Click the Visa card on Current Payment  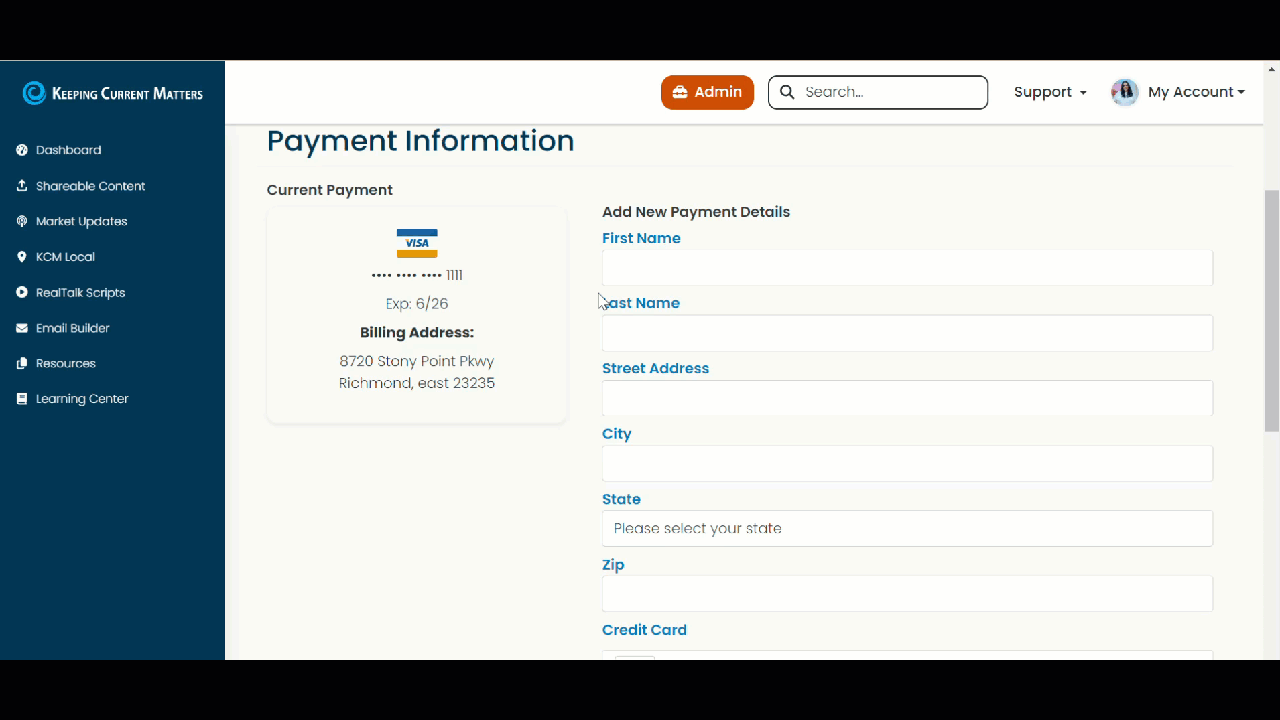tap(416, 243)
